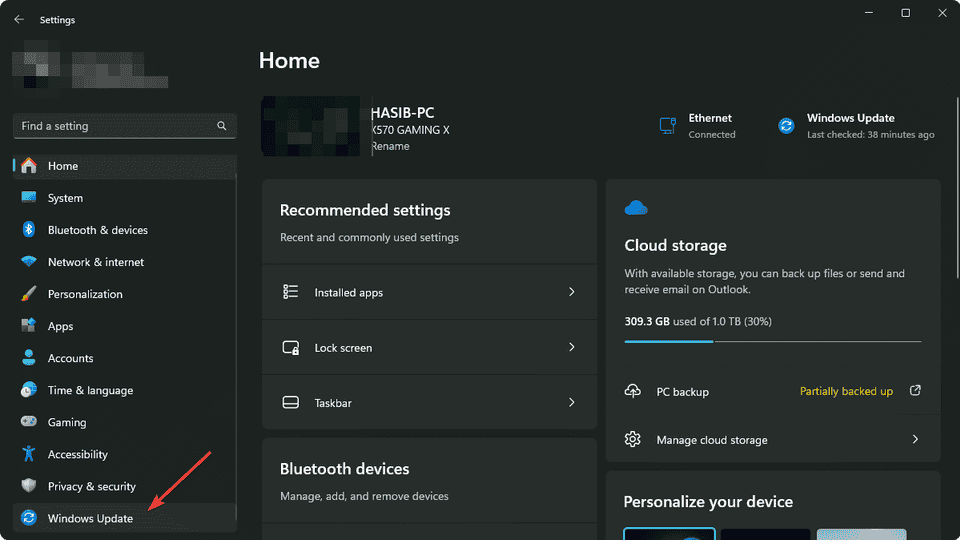Click the Network wifi icon in sidebar
This screenshot has width=960, height=540.
29,261
